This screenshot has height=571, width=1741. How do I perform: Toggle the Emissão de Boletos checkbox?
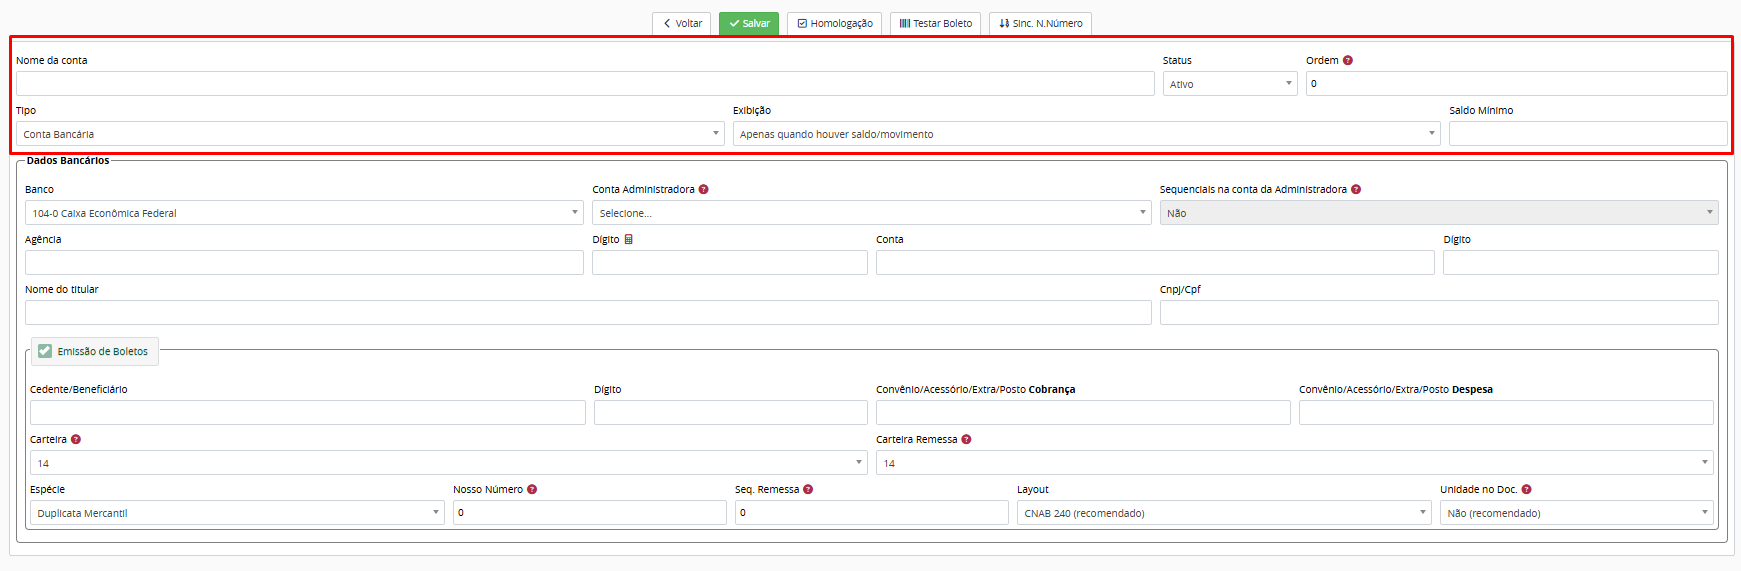(45, 351)
